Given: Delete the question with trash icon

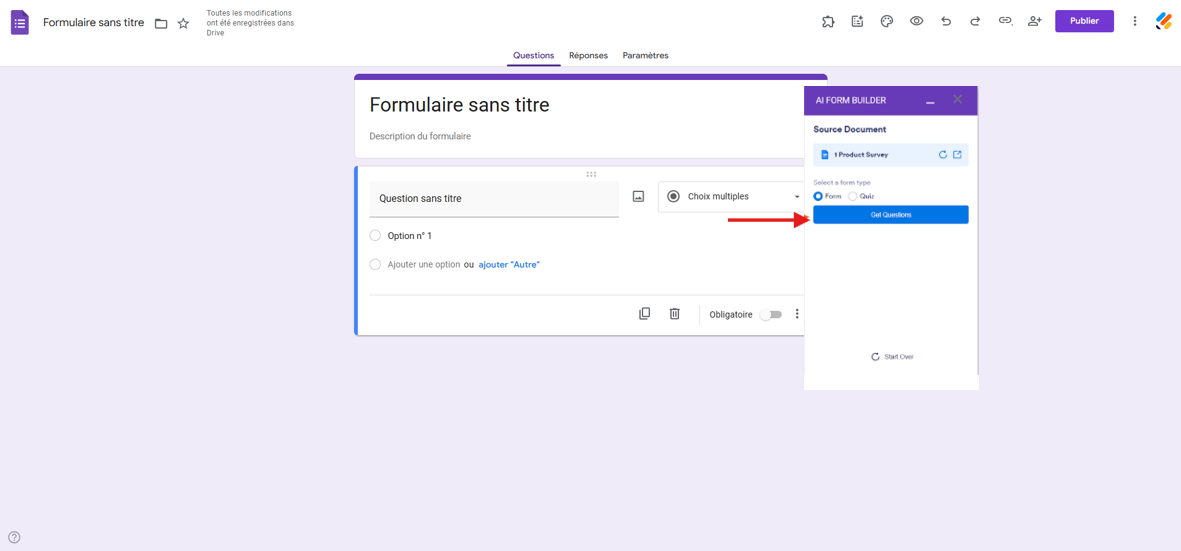Looking at the screenshot, I should point(675,314).
